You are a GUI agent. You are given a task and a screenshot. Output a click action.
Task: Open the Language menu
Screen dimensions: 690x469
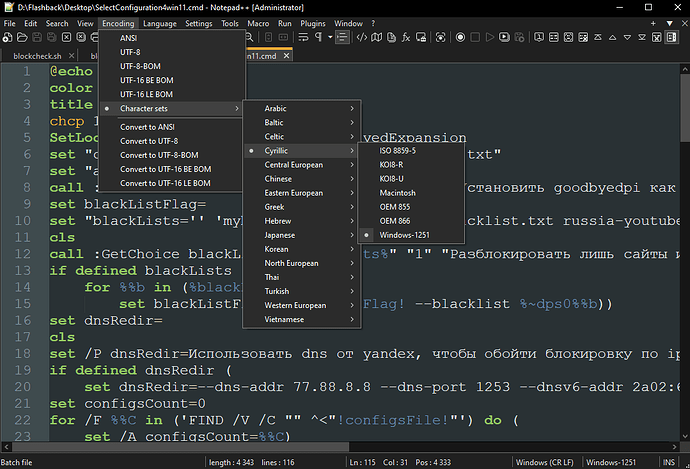point(160,23)
